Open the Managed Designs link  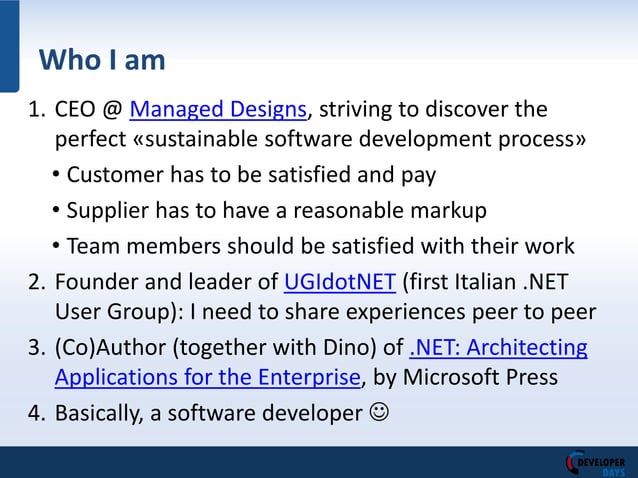coord(218,109)
